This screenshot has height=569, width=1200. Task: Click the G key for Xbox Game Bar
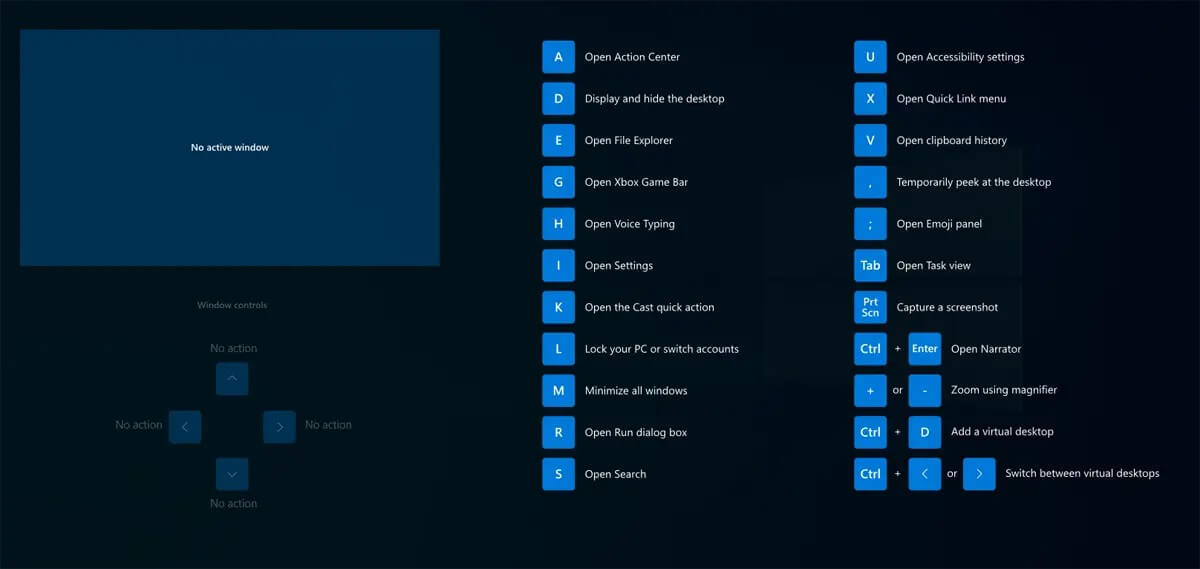click(558, 182)
